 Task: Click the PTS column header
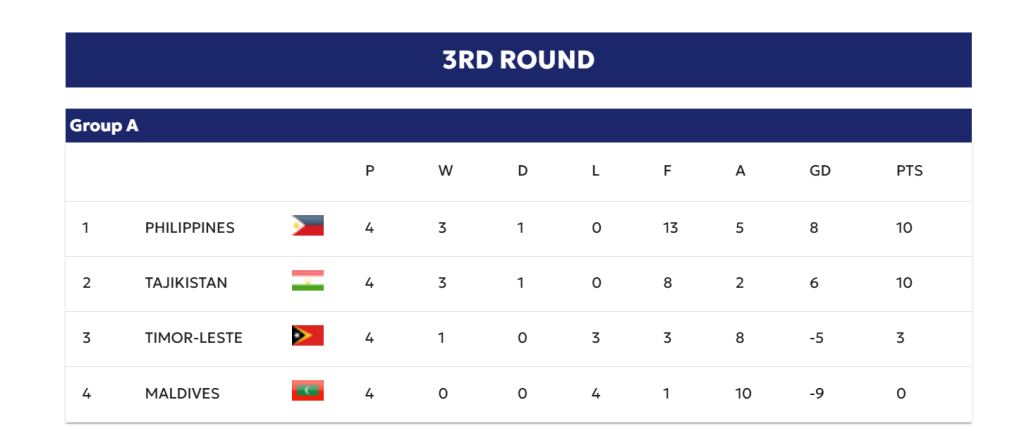pos(909,171)
